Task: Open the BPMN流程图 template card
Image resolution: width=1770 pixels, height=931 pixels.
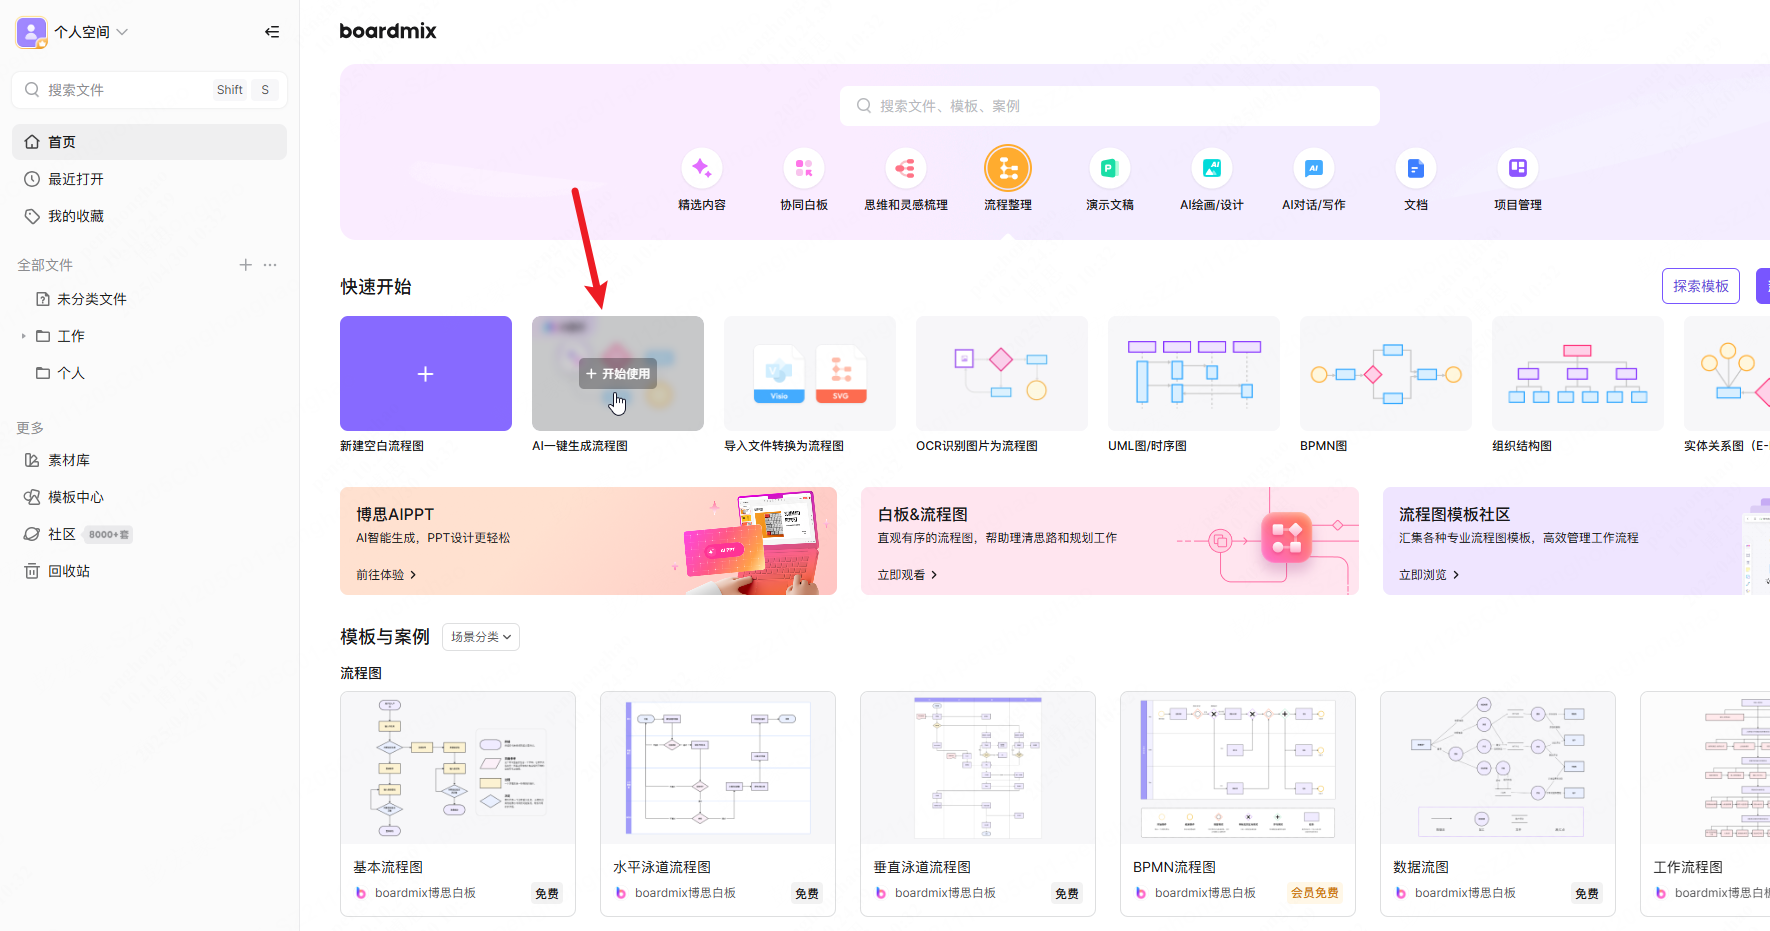Action: 1238,804
